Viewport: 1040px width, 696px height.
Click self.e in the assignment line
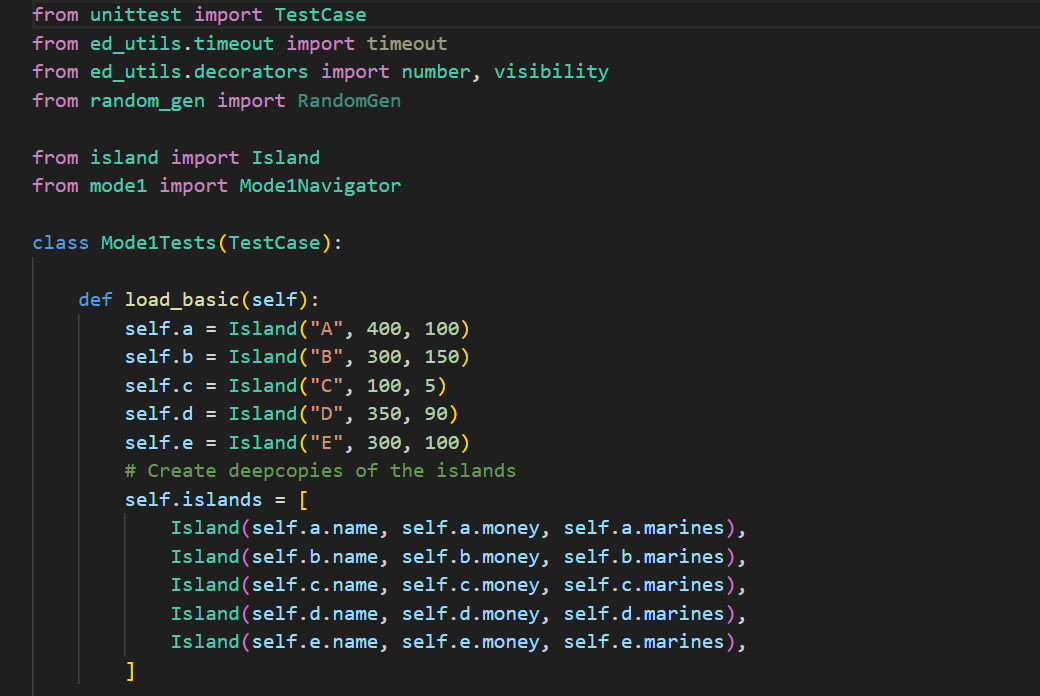[159, 443]
